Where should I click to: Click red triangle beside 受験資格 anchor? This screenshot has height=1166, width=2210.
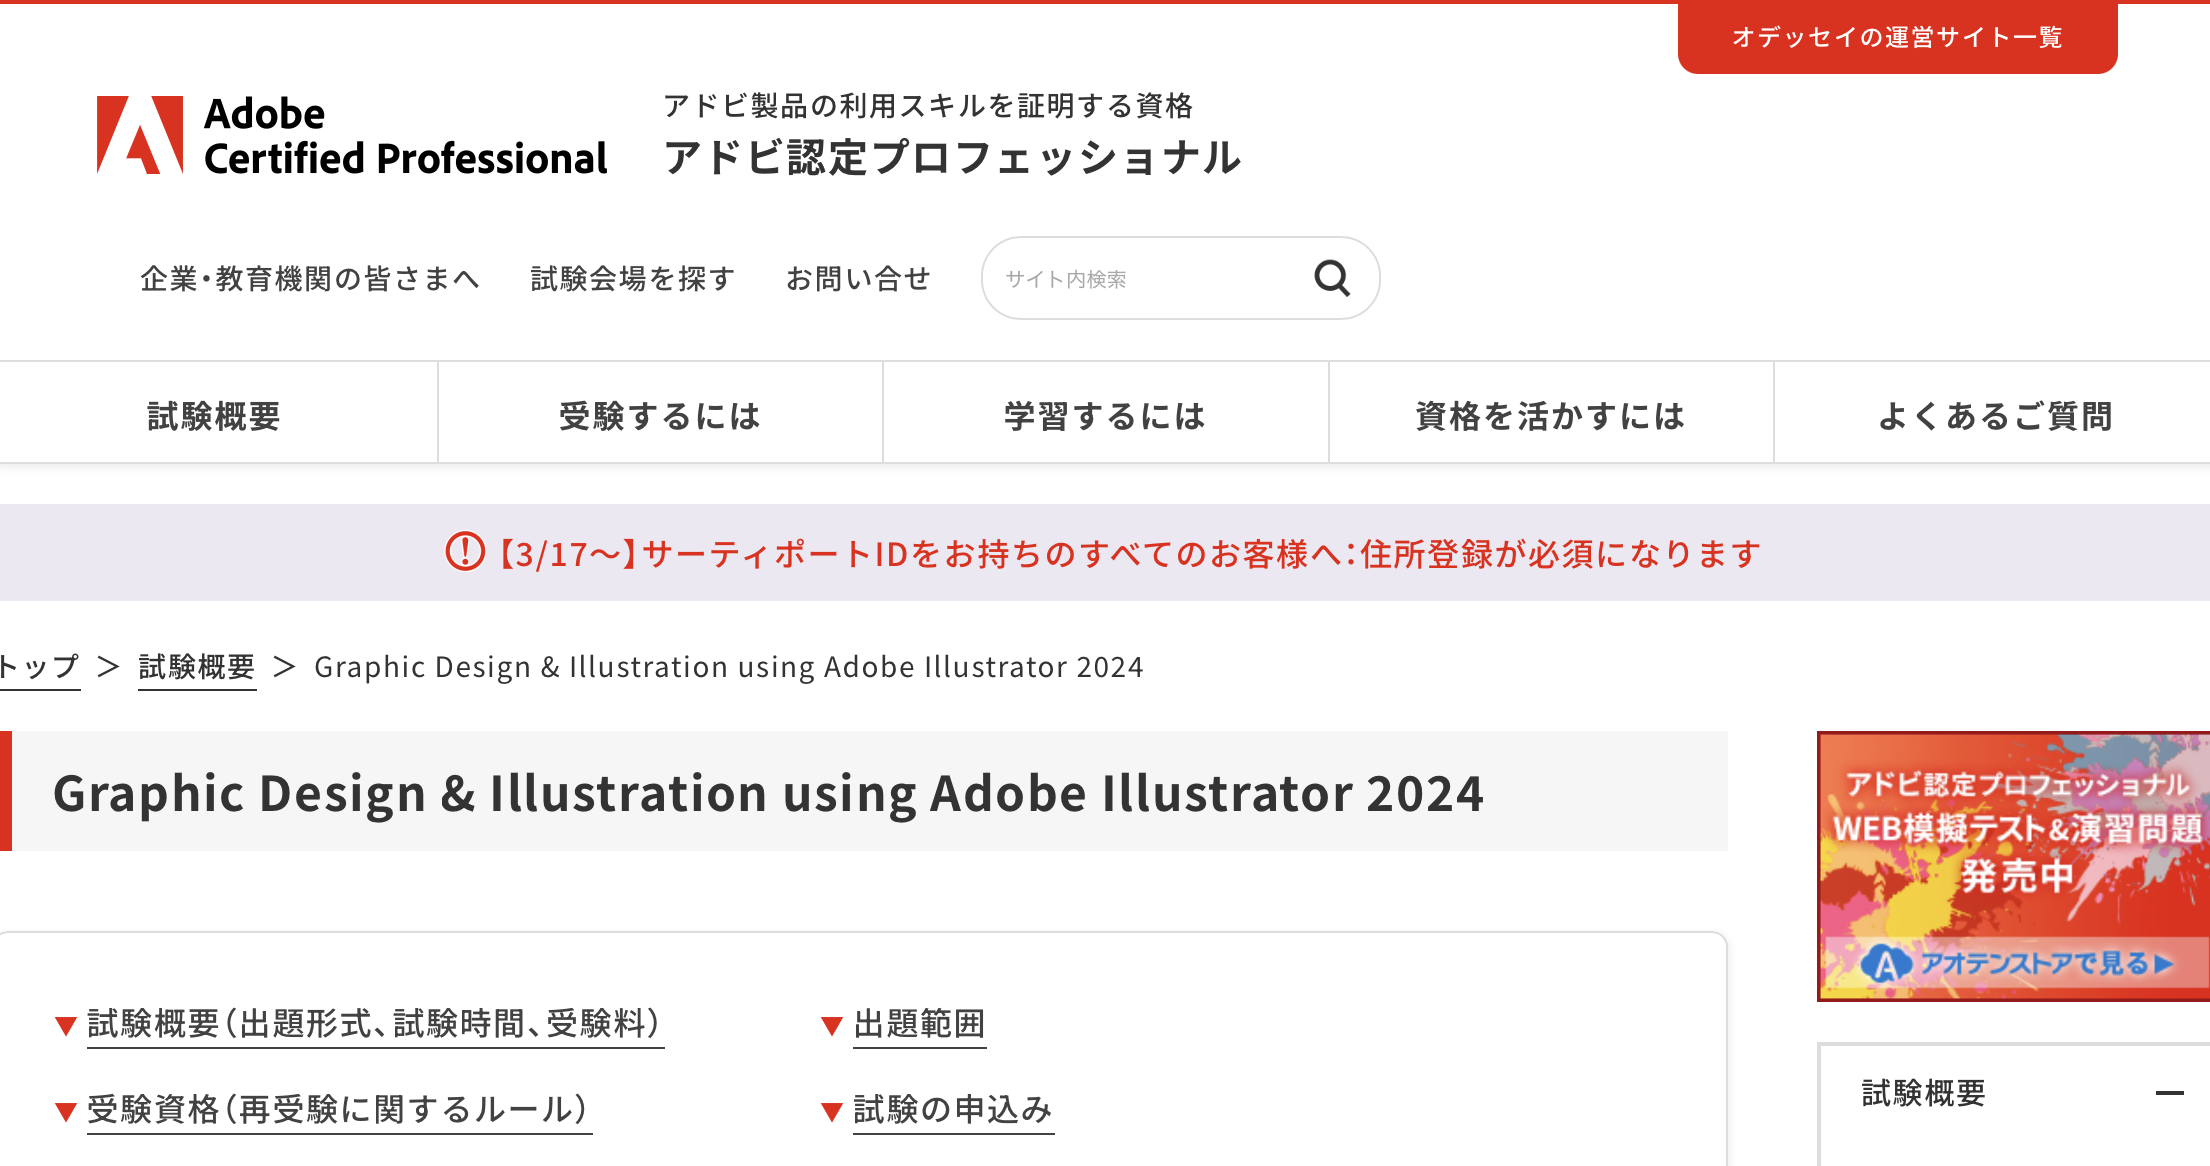tap(66, 1111)
